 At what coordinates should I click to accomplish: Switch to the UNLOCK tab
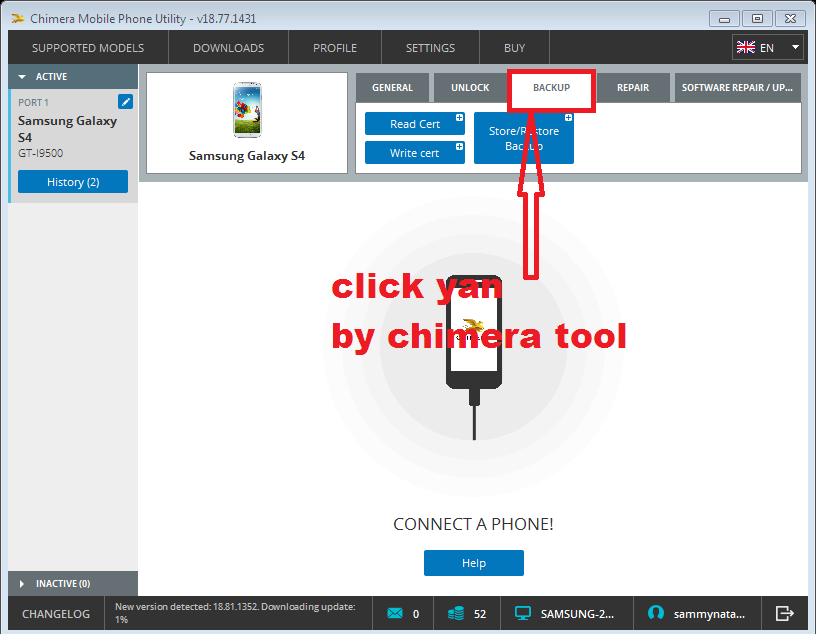coord(470,87)
